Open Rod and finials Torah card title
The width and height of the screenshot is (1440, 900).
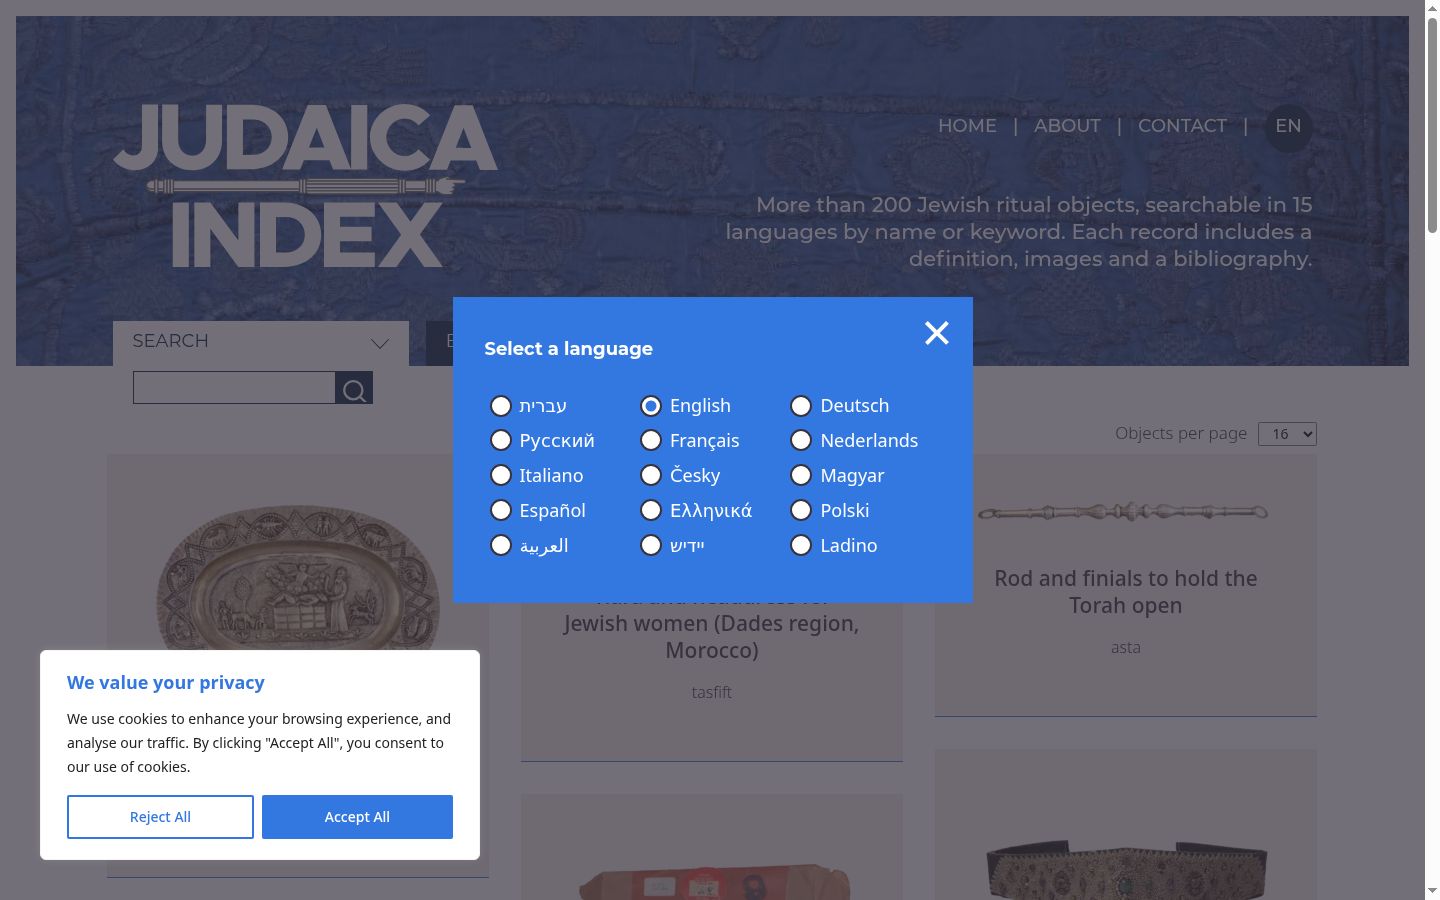coord(1125,592)
